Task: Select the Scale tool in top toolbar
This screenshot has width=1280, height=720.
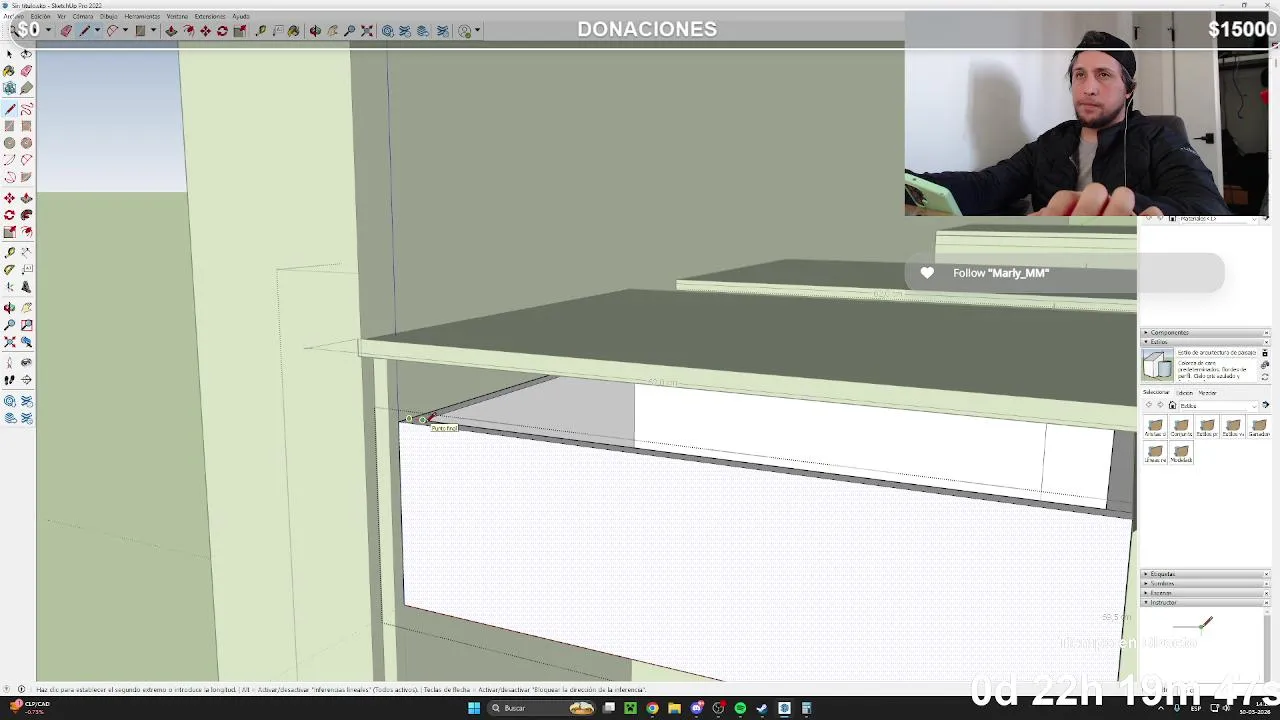Action: [240, 31]
